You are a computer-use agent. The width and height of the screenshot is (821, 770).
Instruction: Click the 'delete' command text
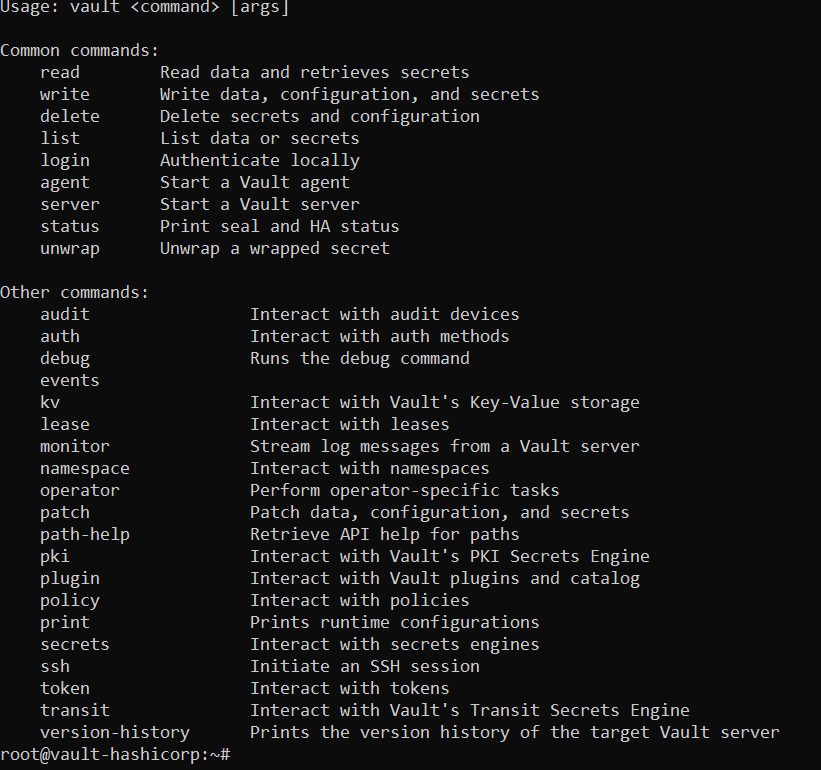[x=70, y=116]
